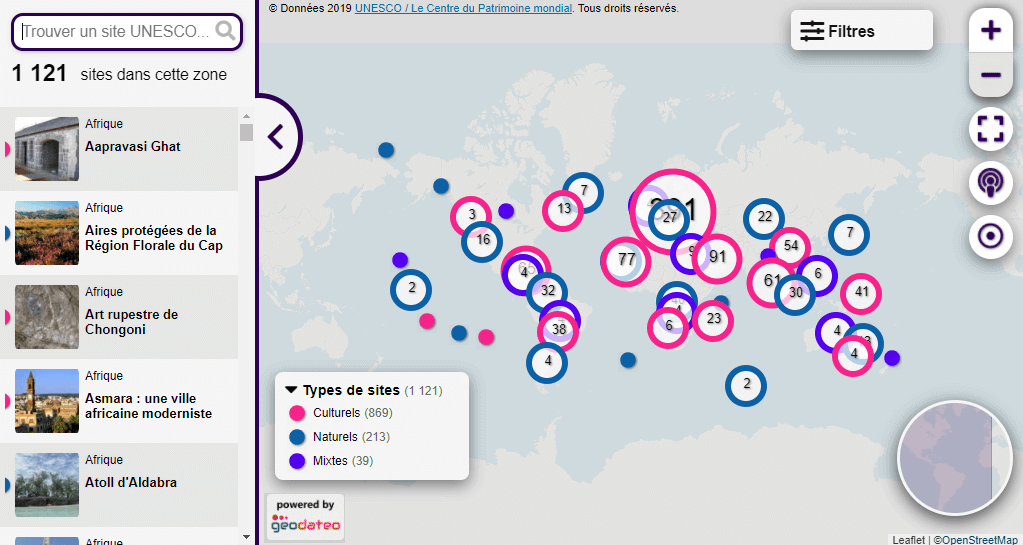Select Aapravasi Ghat in the list
This screenshot has height=545, width=1023.
pos(119,149)
